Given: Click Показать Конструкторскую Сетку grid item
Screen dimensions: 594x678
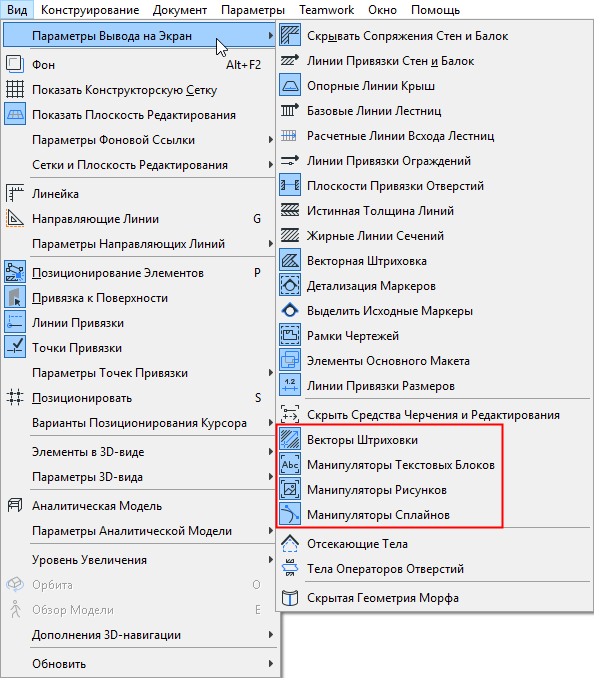Looking at the screenshot, I should coord(139,90).
